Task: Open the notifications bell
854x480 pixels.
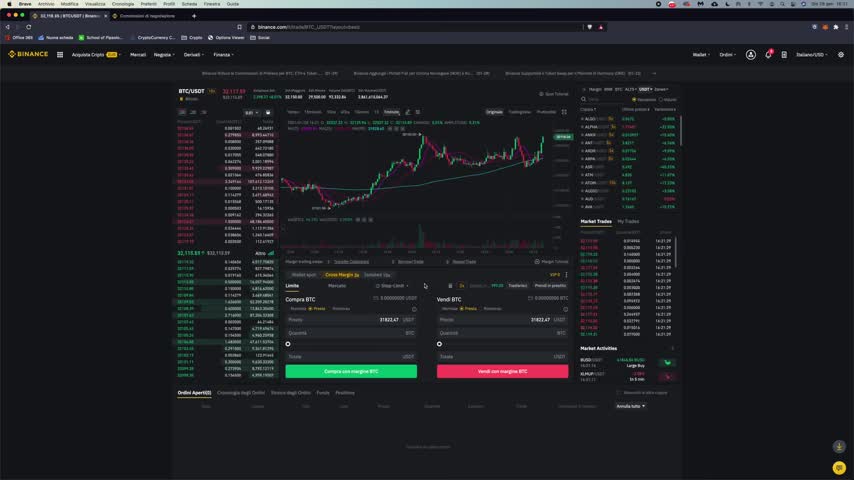Action: click(x=768, y=54)
